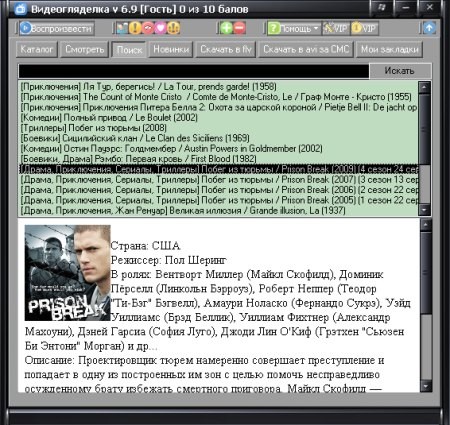
Task: Select 'Великая иллюзия' (1937) row
Action: (x=218, y=211)
